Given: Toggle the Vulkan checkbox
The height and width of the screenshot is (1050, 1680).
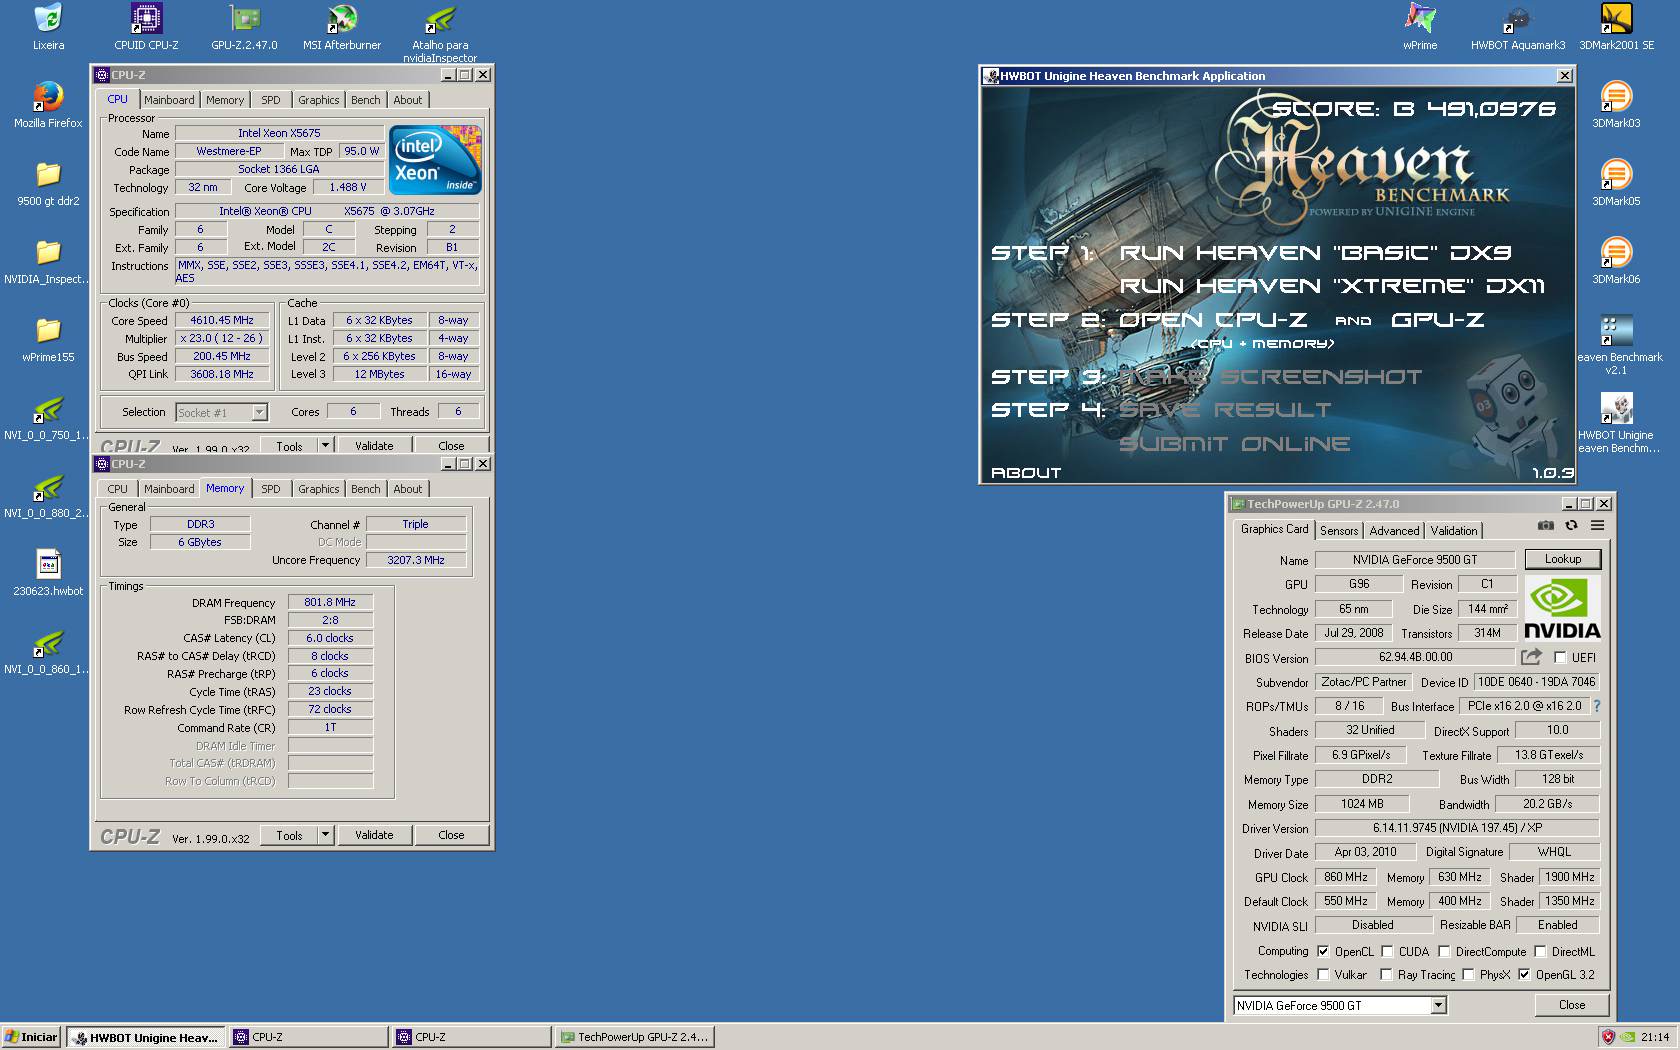Looking at the screenshot, I should pyautogui.click(x=1323, y=975).
